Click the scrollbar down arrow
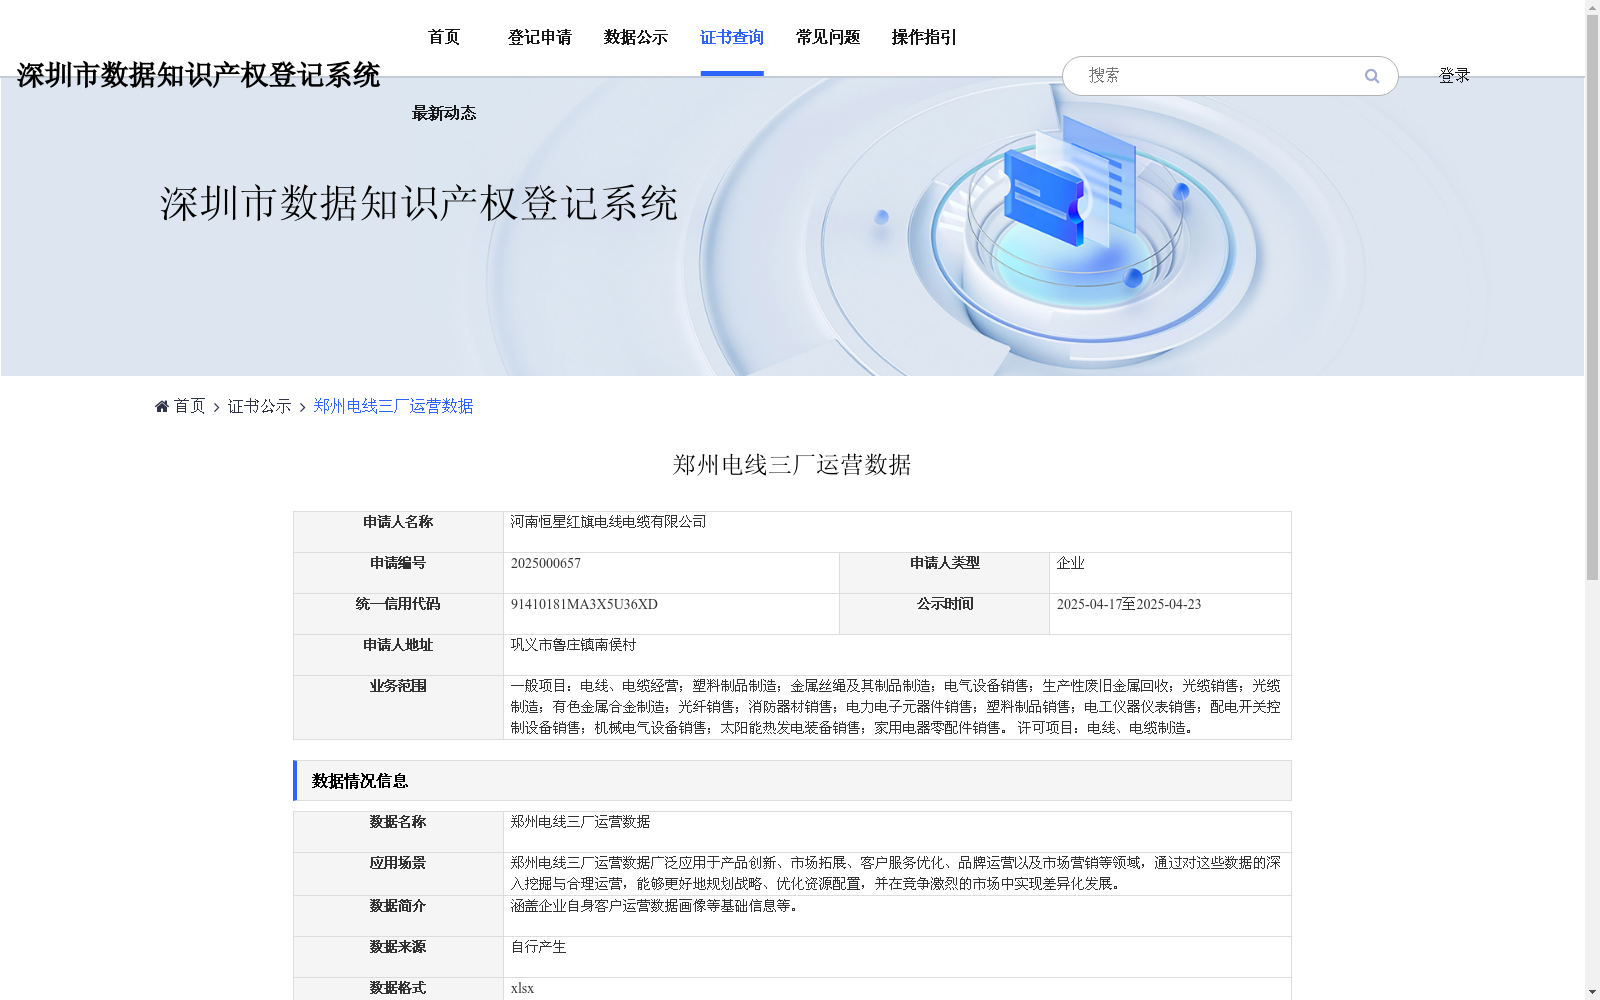 tap(1592, 991)
